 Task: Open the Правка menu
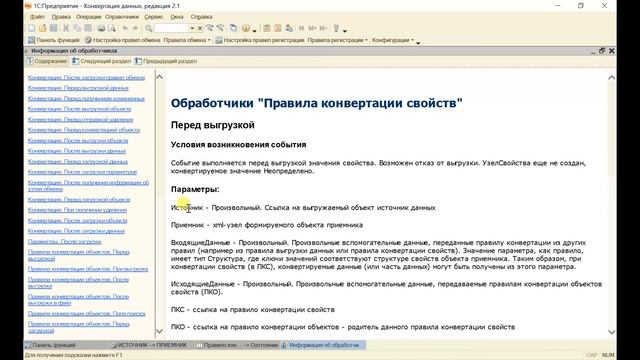[61, 17]
